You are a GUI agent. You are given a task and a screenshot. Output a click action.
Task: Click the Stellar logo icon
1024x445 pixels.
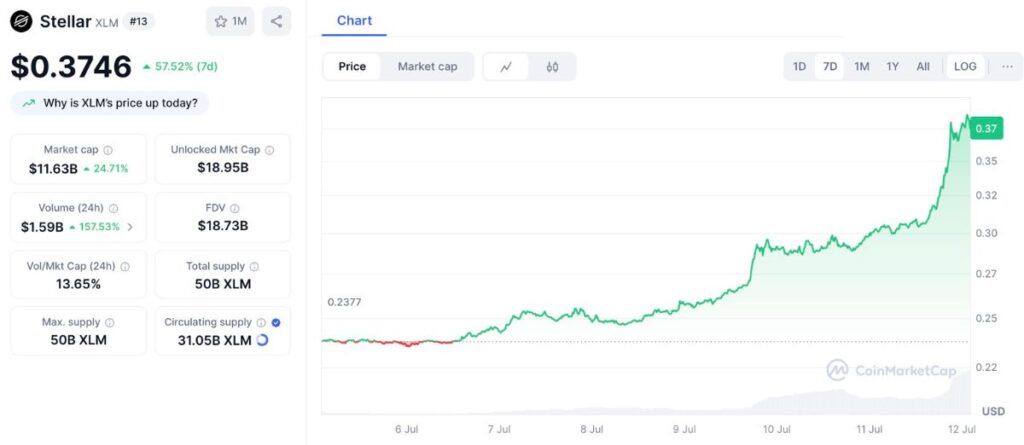pos(21,21)
